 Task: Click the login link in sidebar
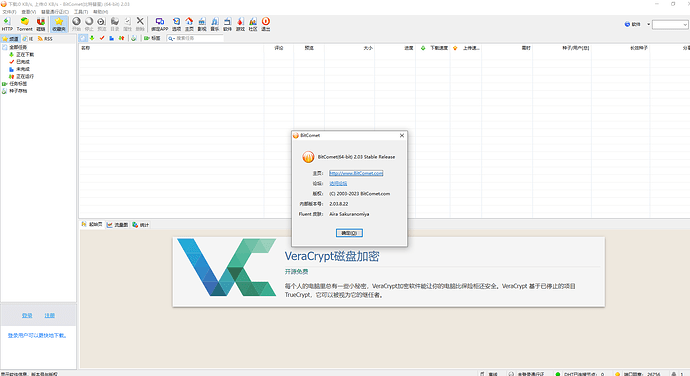point(27,316)
